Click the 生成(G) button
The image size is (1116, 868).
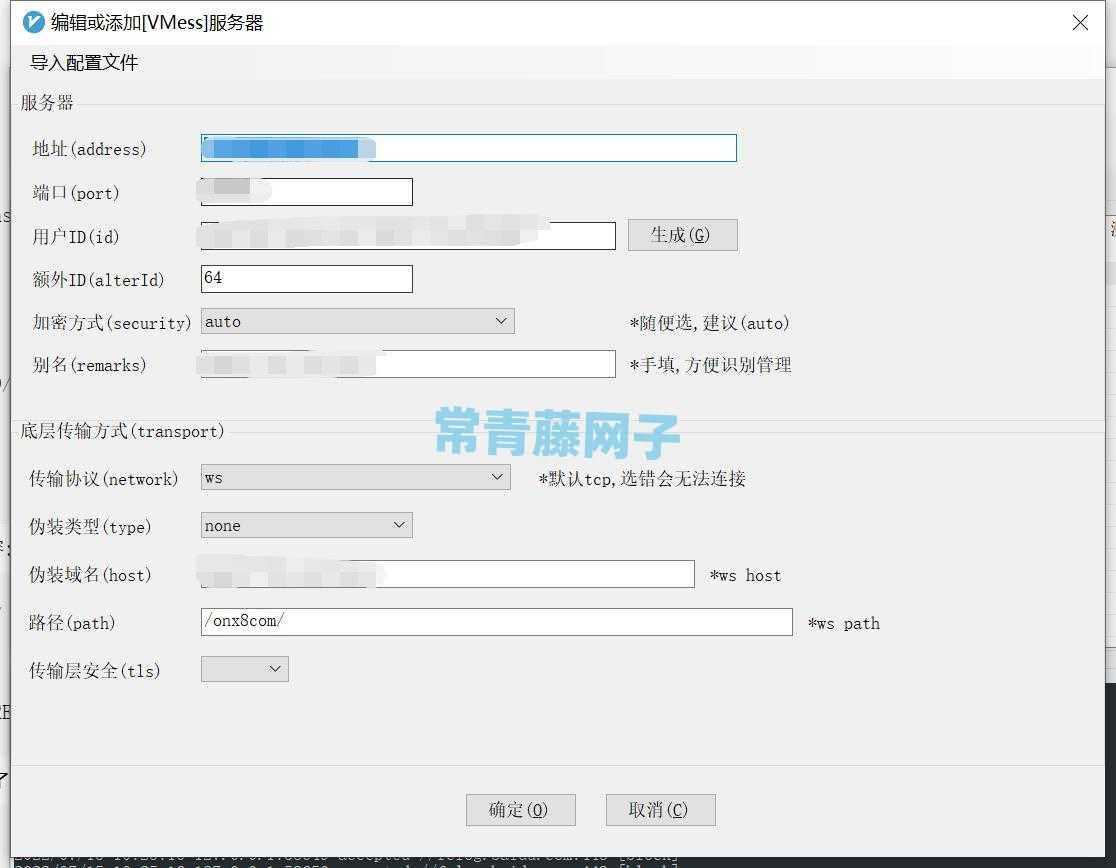point(683,235)
